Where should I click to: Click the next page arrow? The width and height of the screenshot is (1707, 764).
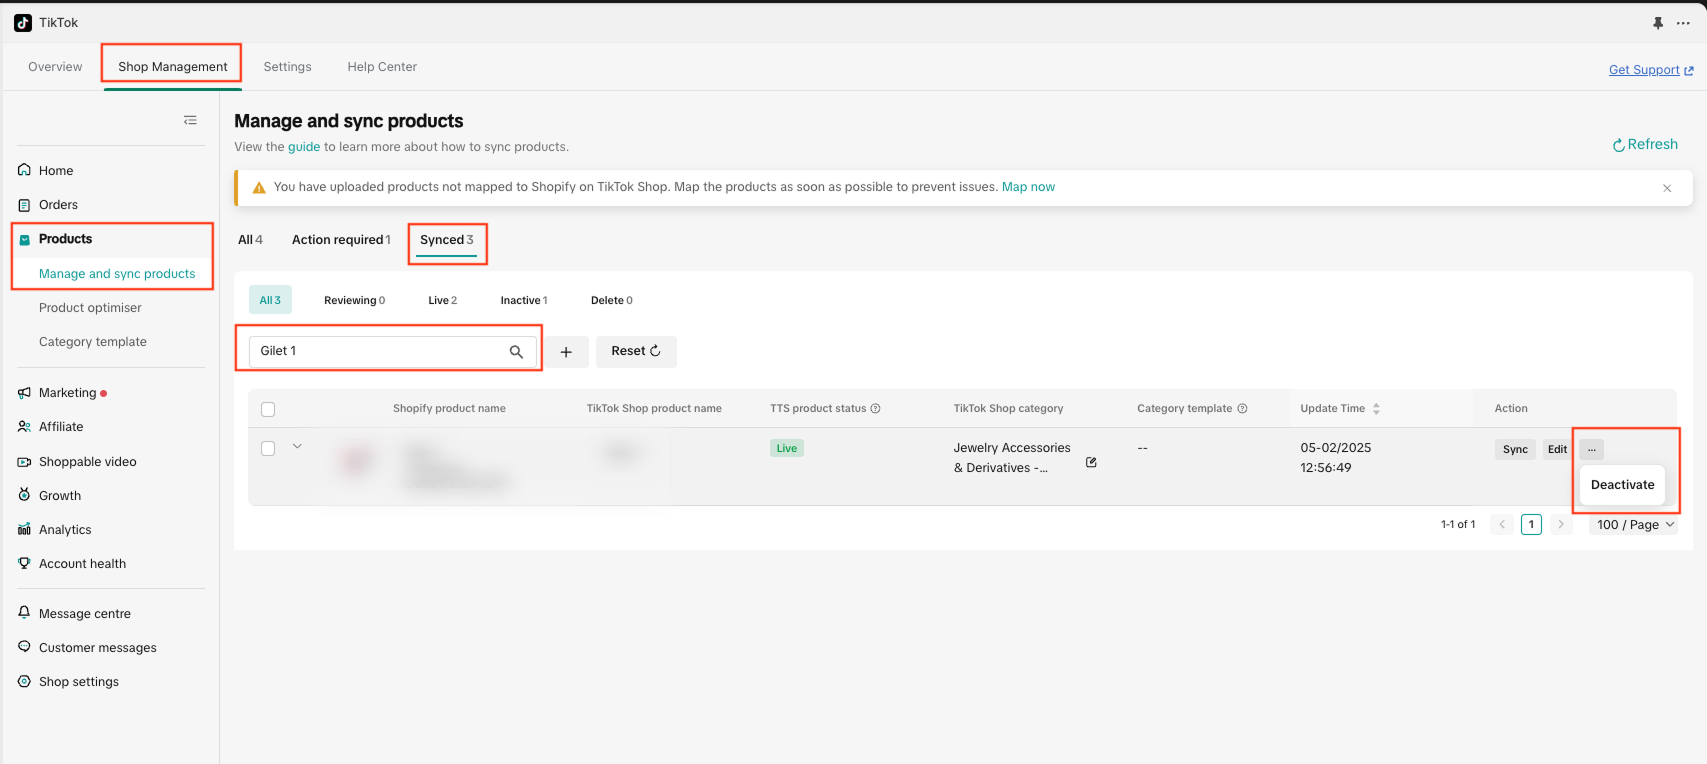1561,524
